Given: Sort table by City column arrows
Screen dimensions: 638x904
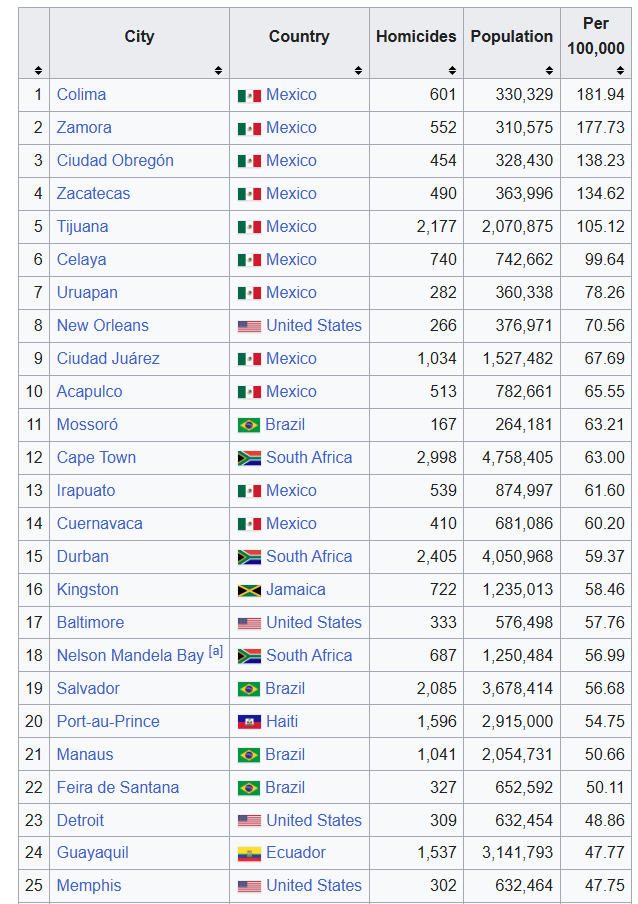Looking at the screenshot, I should tap(218, 70).
